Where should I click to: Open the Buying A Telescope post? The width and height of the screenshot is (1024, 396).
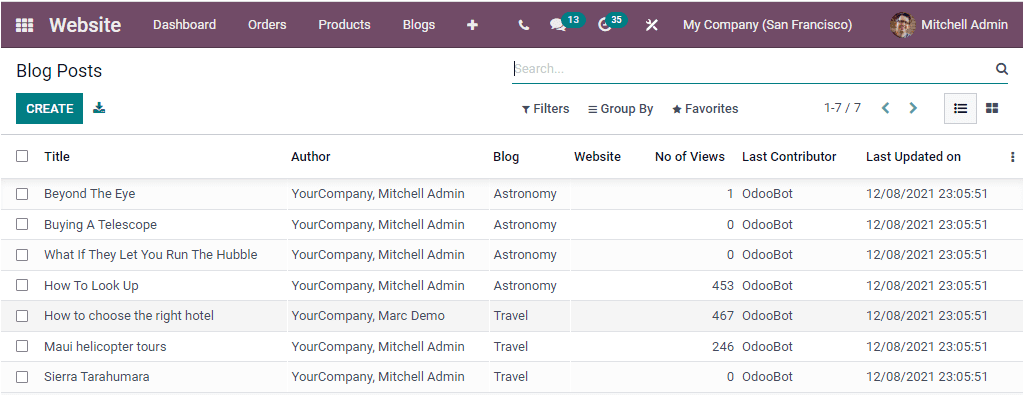tap(101, 224)
